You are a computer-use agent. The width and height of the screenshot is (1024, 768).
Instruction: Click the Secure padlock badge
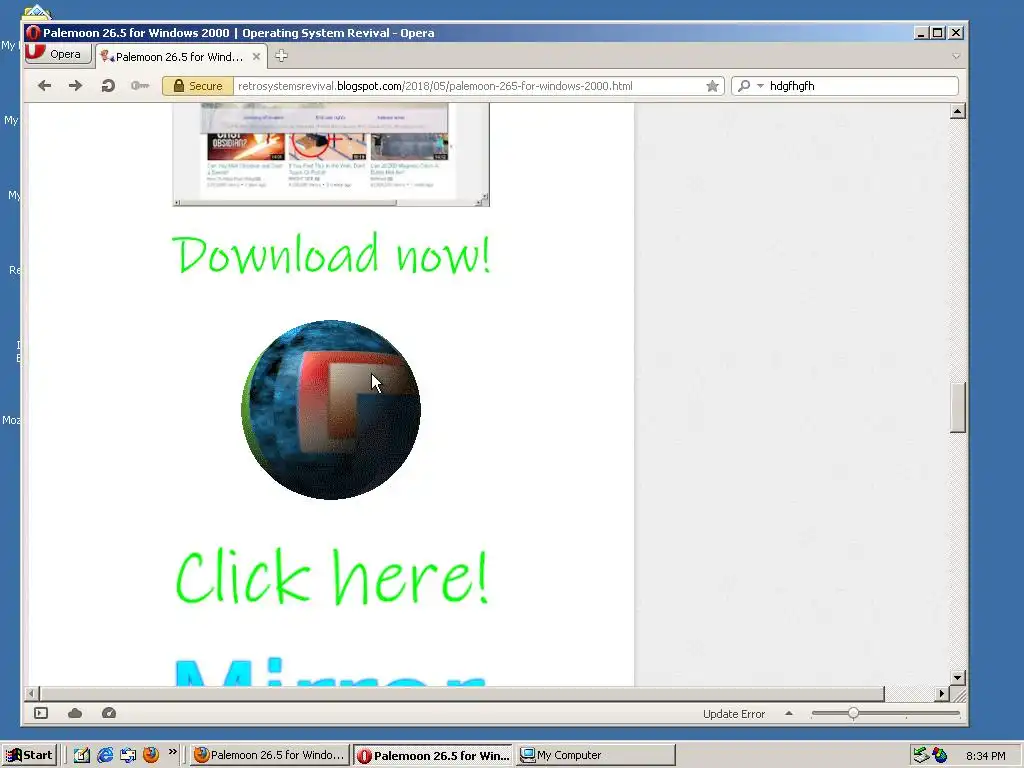198,86
